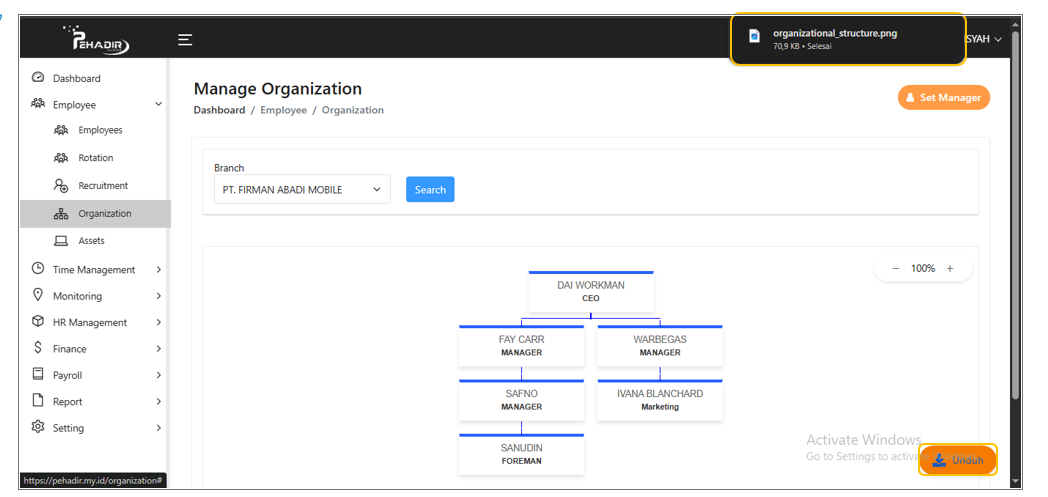Click the hamburger menu icon

pyautogui.click(x=185, y=40)
